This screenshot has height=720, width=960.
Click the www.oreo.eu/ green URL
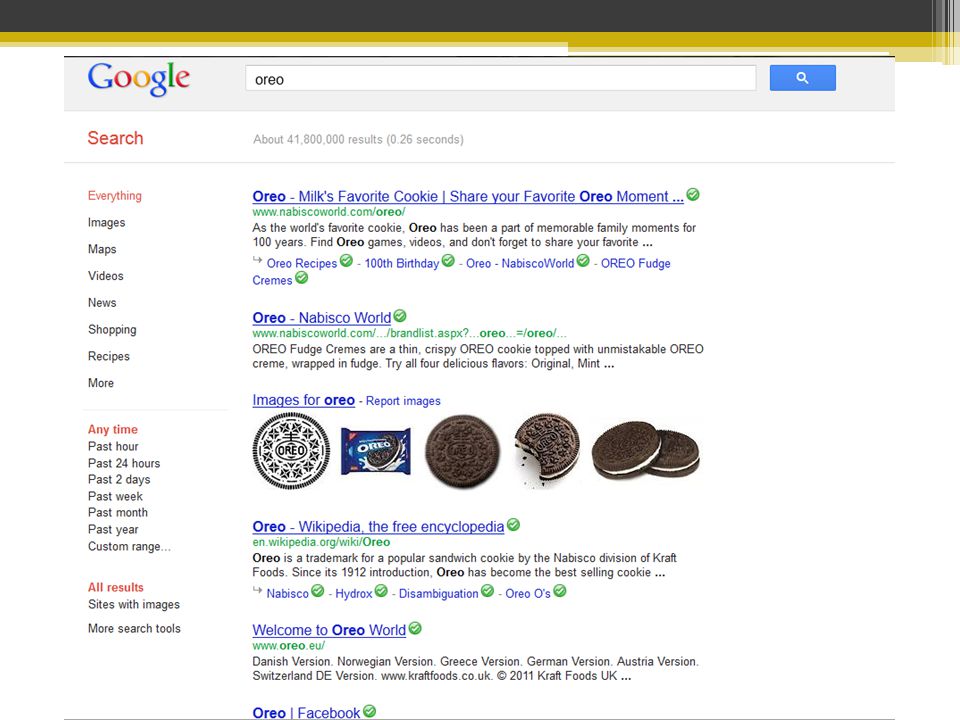point(288,645)
